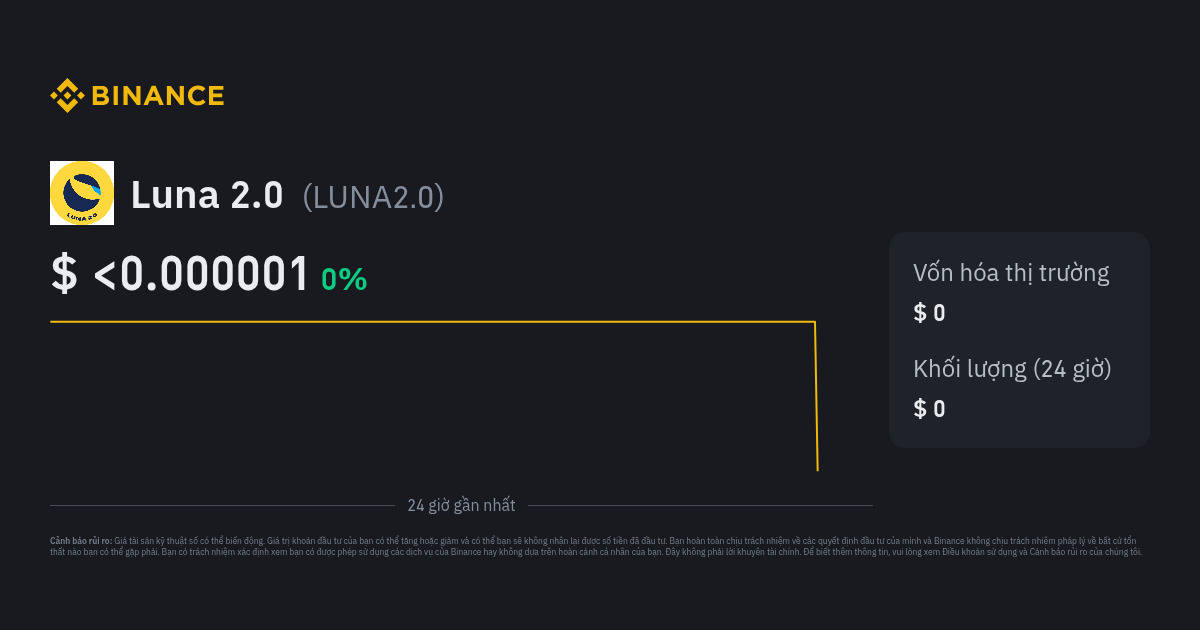Click the green 0% change indicator
Screen dimensions: 1200x630
pos(344,280)
